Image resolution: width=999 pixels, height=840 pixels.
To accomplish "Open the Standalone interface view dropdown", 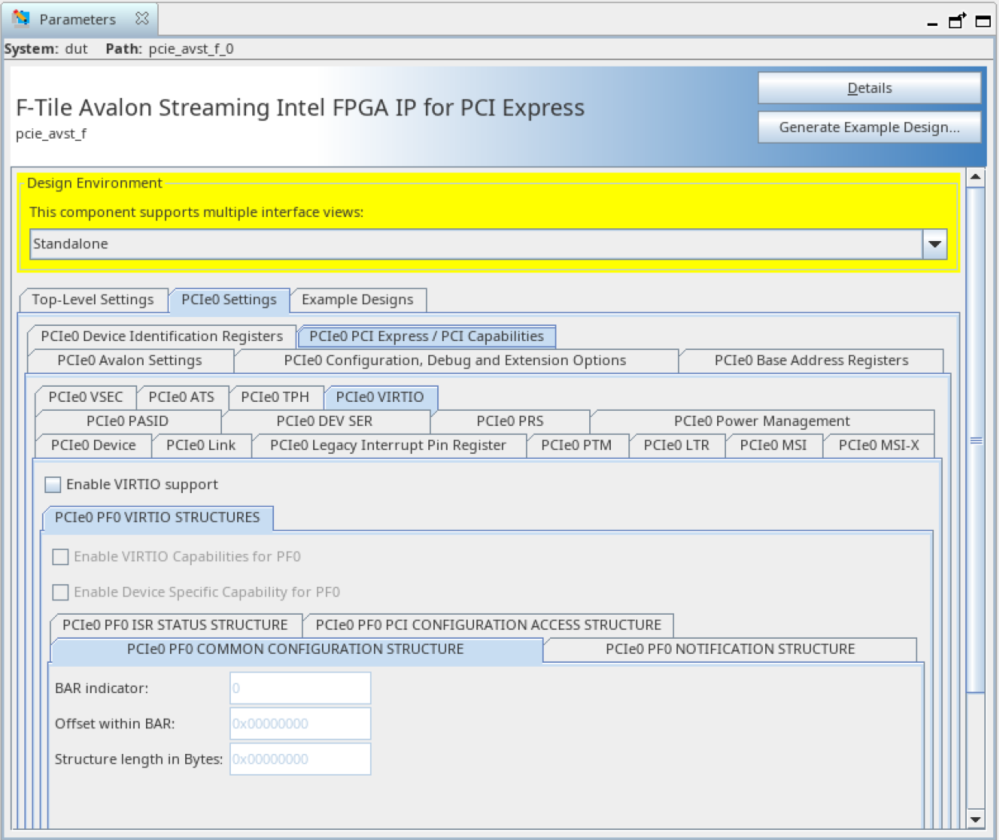I will 935,244.
